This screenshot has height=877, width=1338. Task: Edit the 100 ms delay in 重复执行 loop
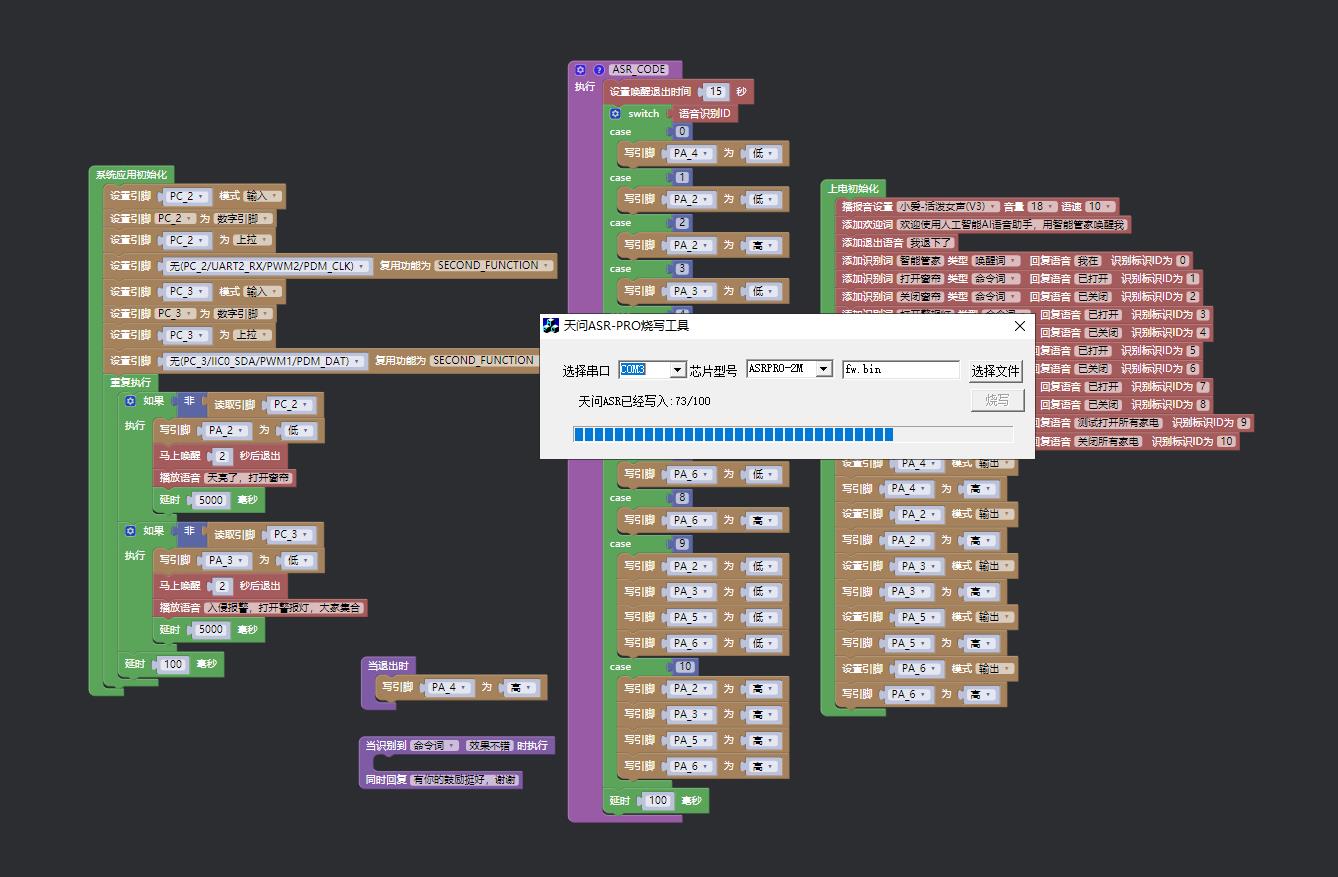(x=173, y=664)
